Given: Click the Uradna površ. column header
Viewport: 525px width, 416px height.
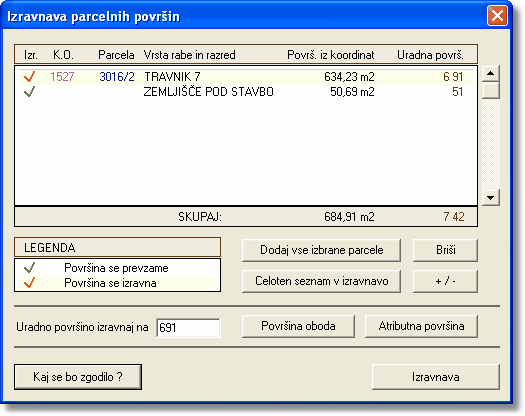Looking at the screenshot, I should click(430, 55).
